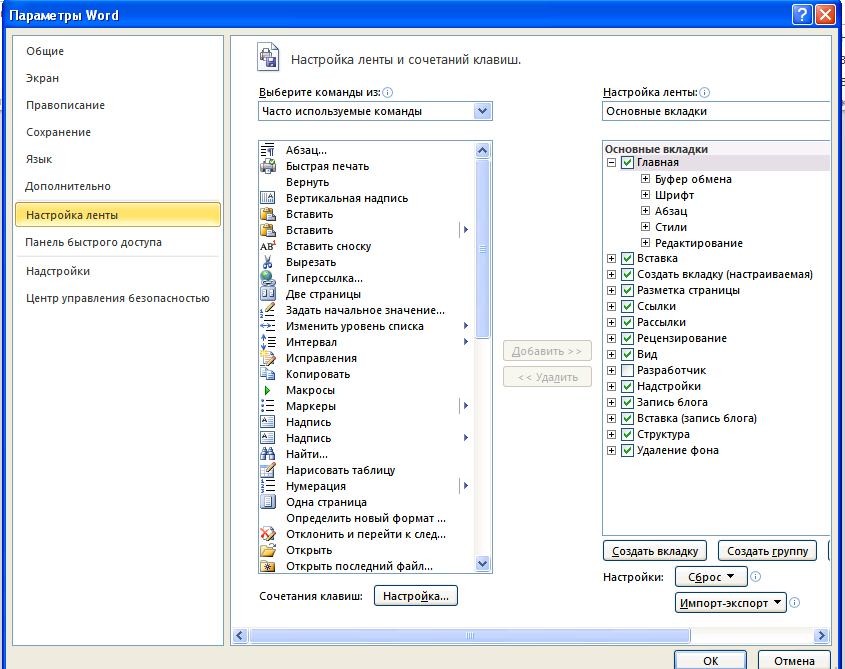Click the Создать группу button
Screen dimensions: 845x669
(767, 551)
